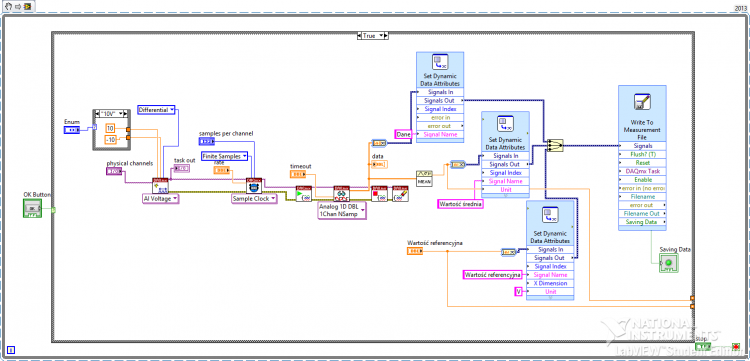Select the task out indicator terminal
Image resolution: width=750 pixels, height=361 pixels.
click(182, 168)
